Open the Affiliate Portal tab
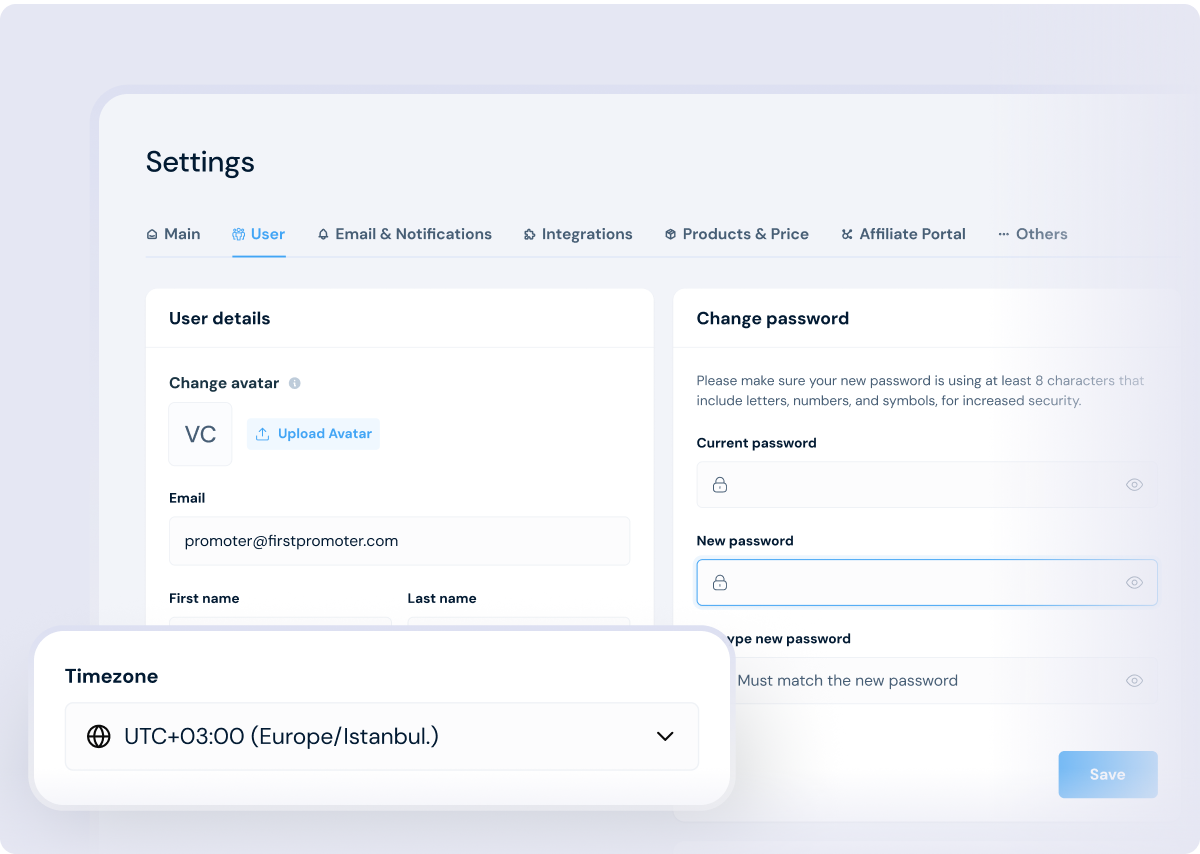 tap(904, 234)
